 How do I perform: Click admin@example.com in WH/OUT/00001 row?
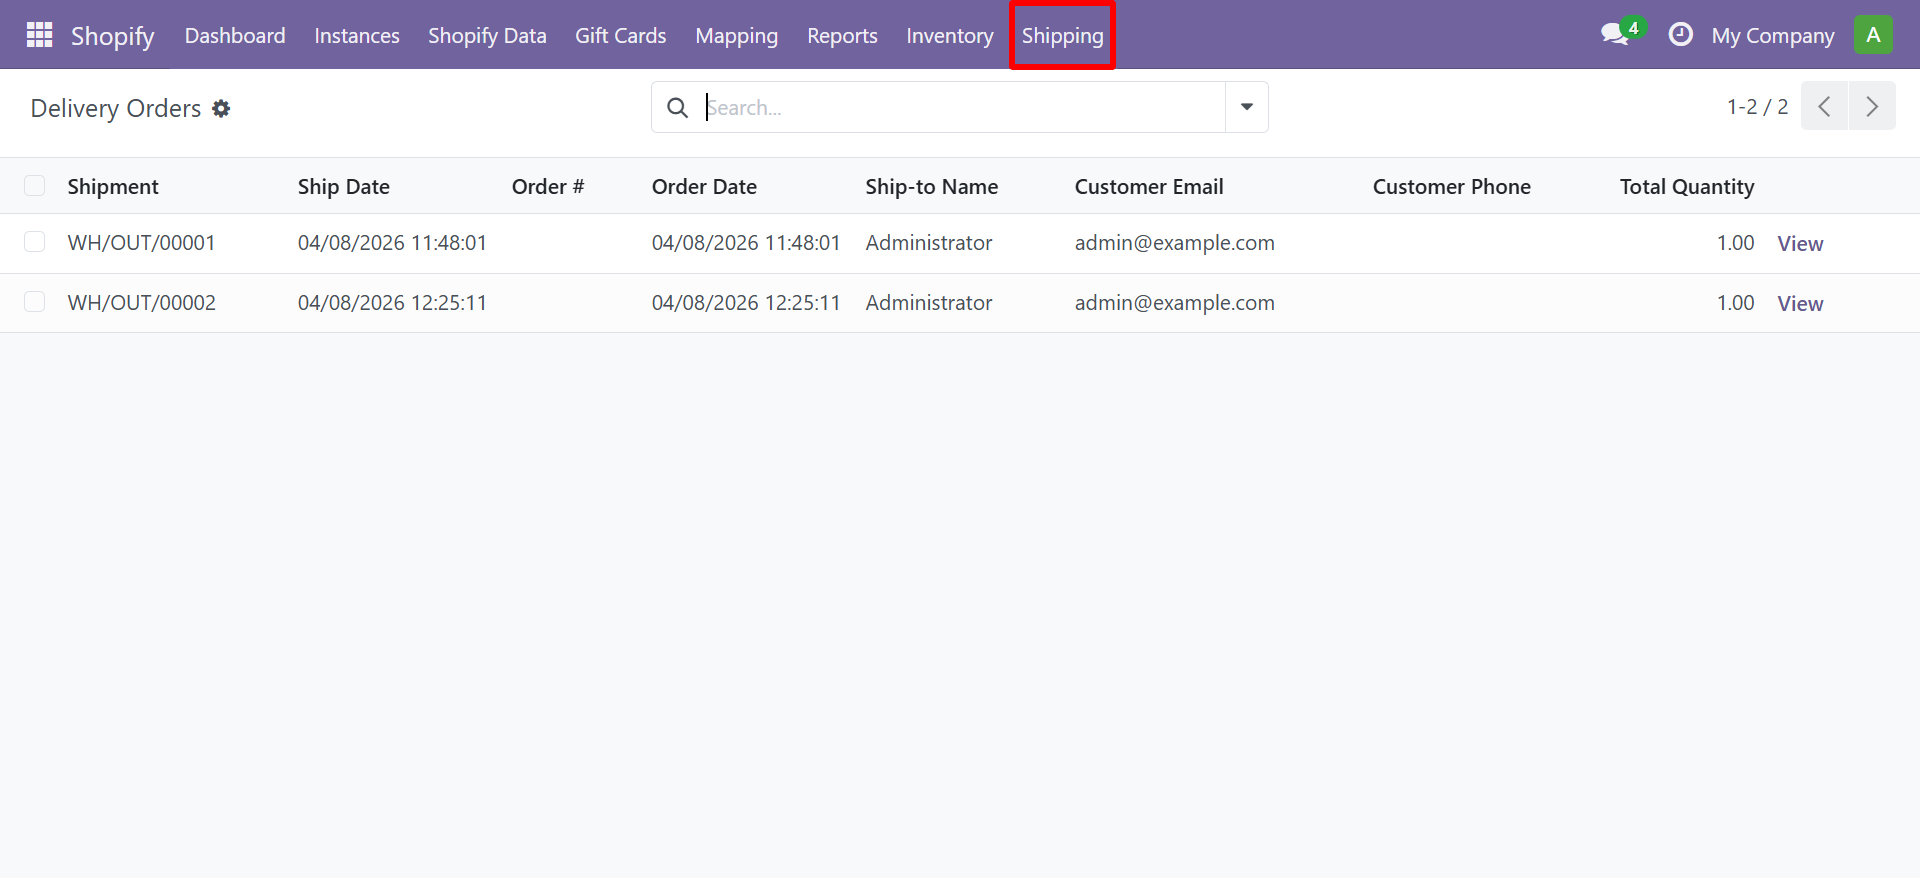(1175, 243)
